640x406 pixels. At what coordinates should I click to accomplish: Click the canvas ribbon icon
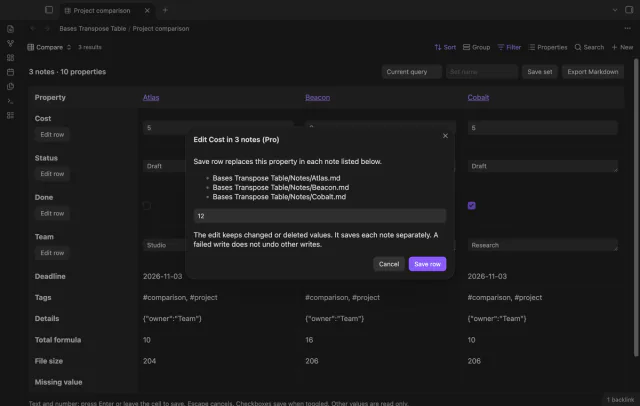(x=11, y=58)
